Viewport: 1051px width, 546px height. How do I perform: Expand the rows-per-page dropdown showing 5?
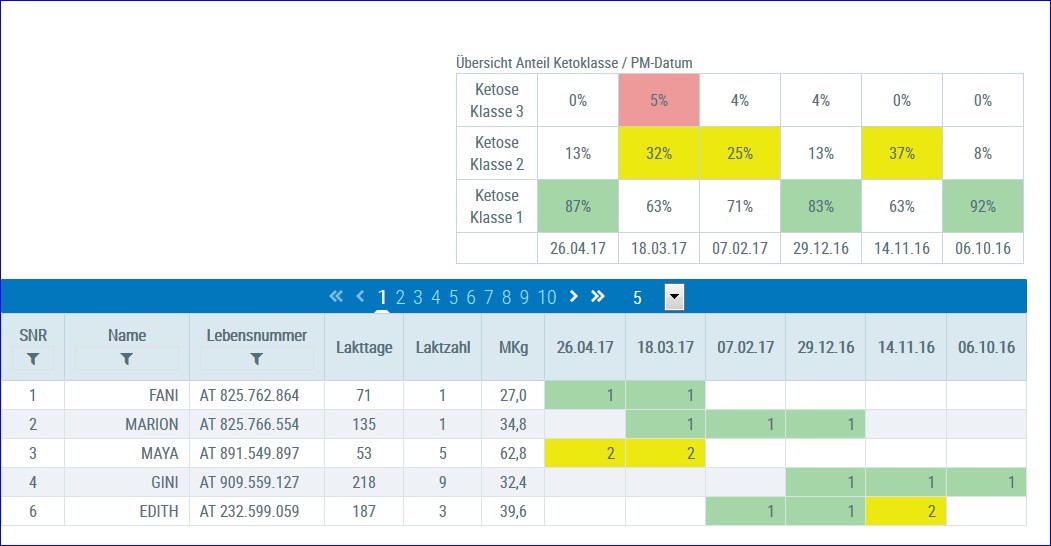coord(674,297)
